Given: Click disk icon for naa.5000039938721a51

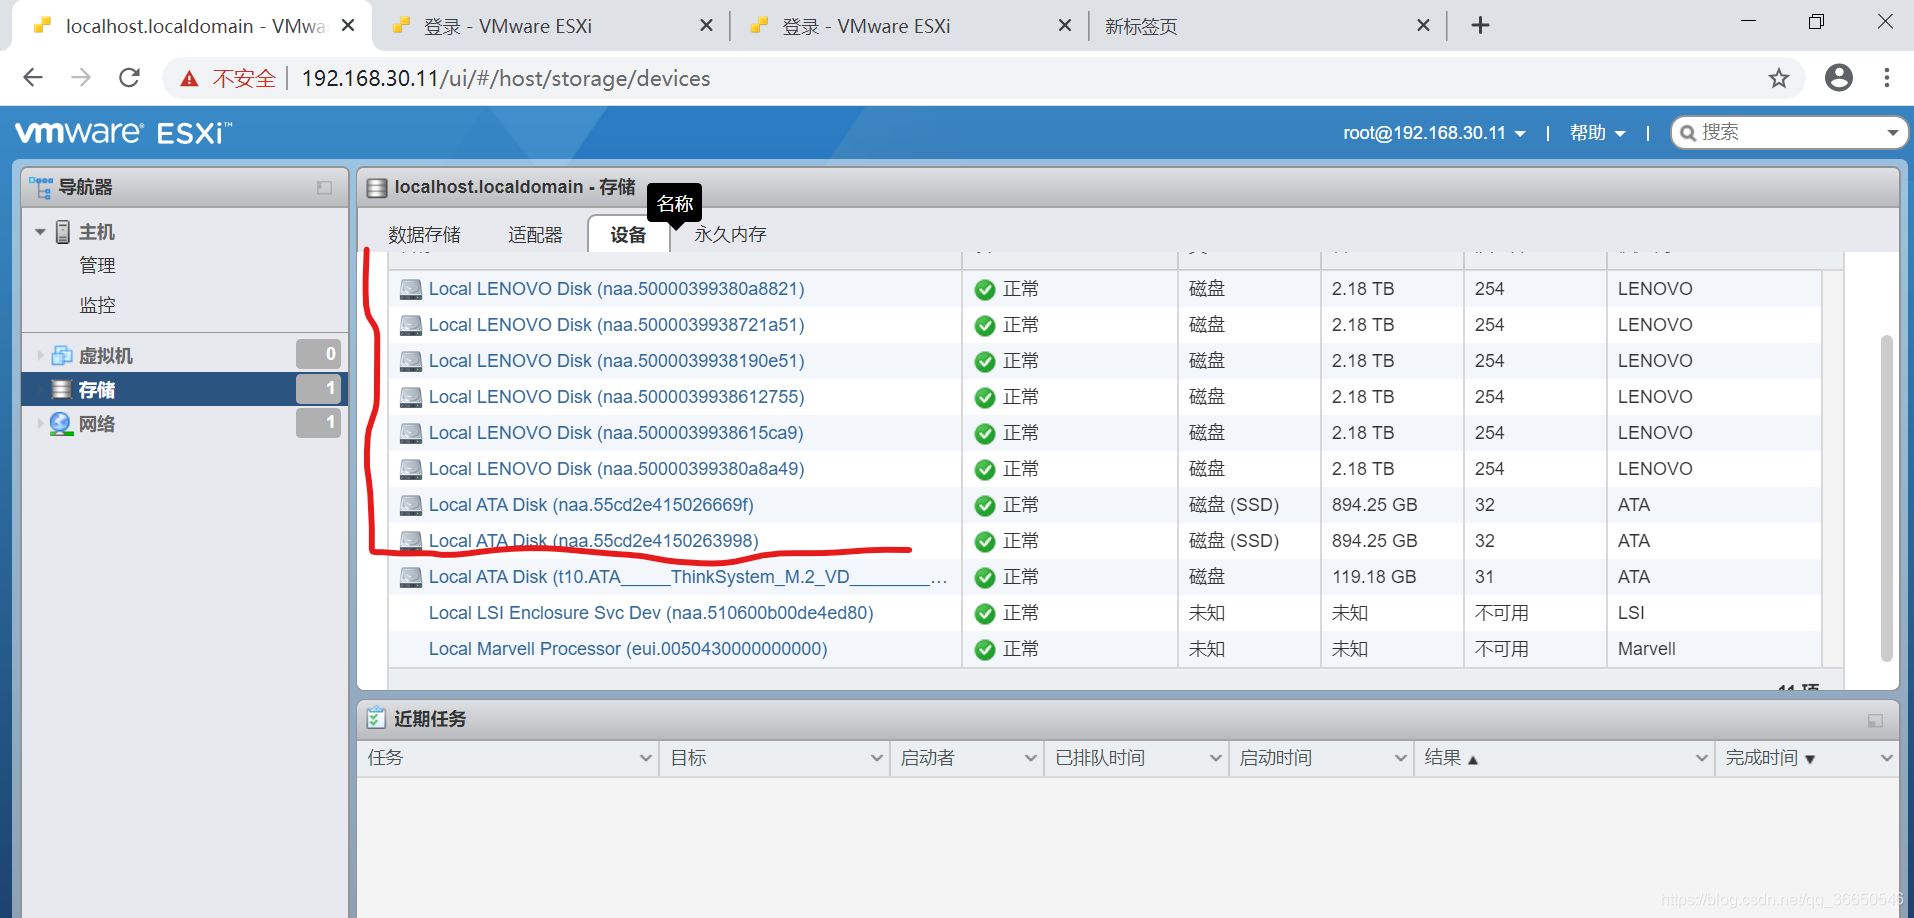Looking at the screenshot, I should pos(410,325).
